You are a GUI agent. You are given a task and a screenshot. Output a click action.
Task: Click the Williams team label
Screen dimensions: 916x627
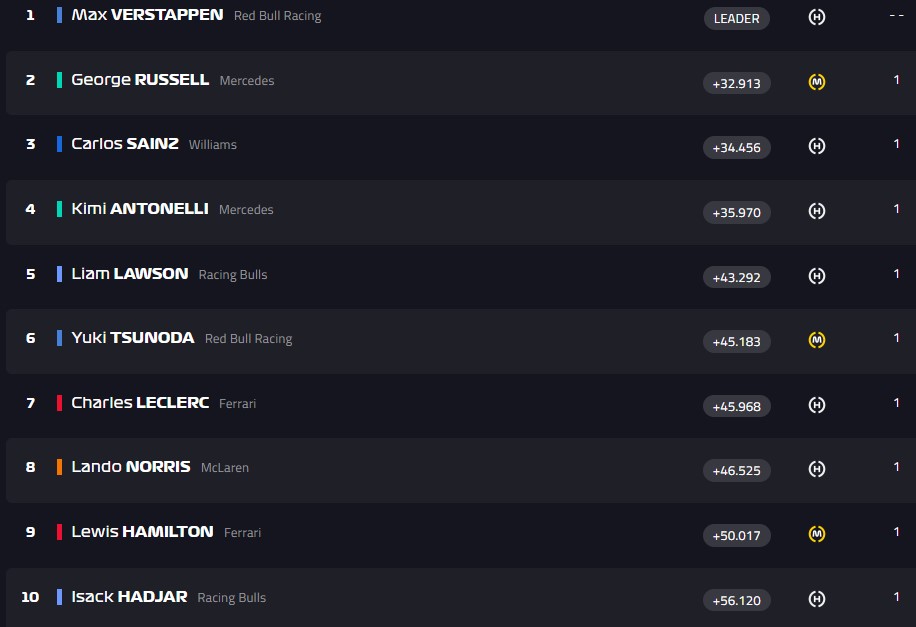(x=213, y=145)
